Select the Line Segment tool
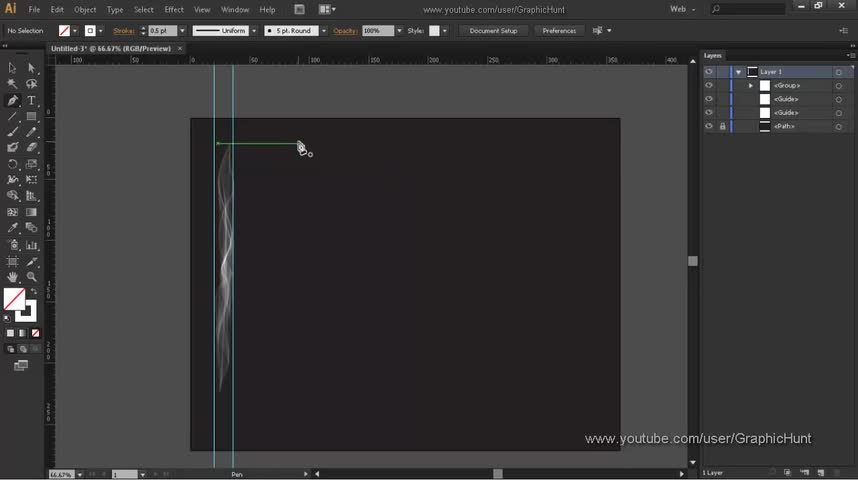858x480 pixels. [12, 116]
